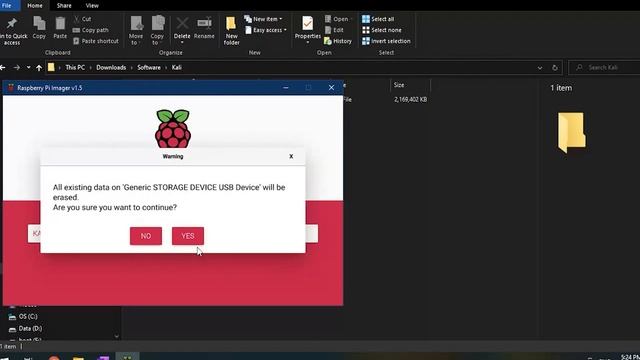Click the Edit command in ribbon

tap(334, 30)
